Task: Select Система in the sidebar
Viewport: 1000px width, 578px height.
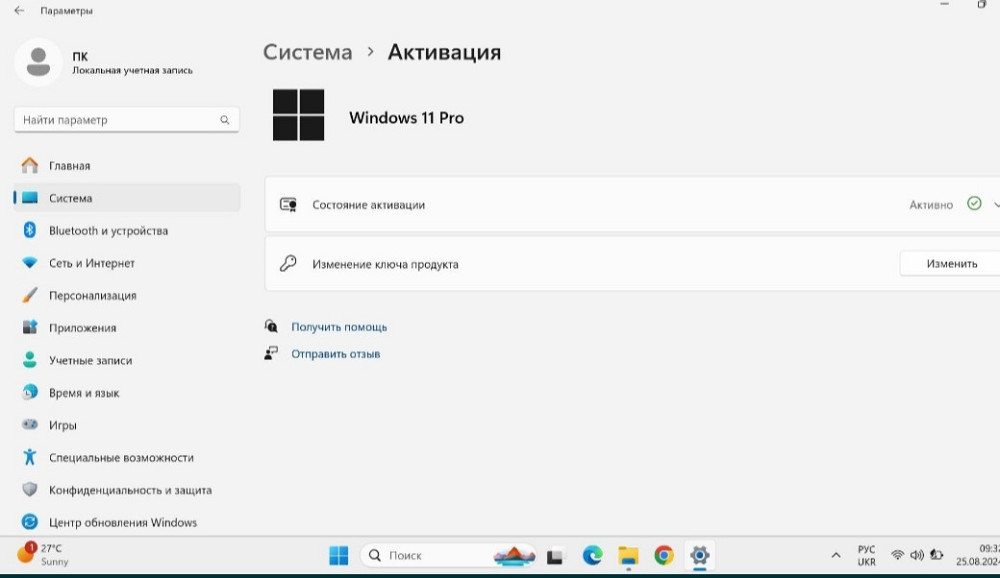Action: tap(29, 198)
